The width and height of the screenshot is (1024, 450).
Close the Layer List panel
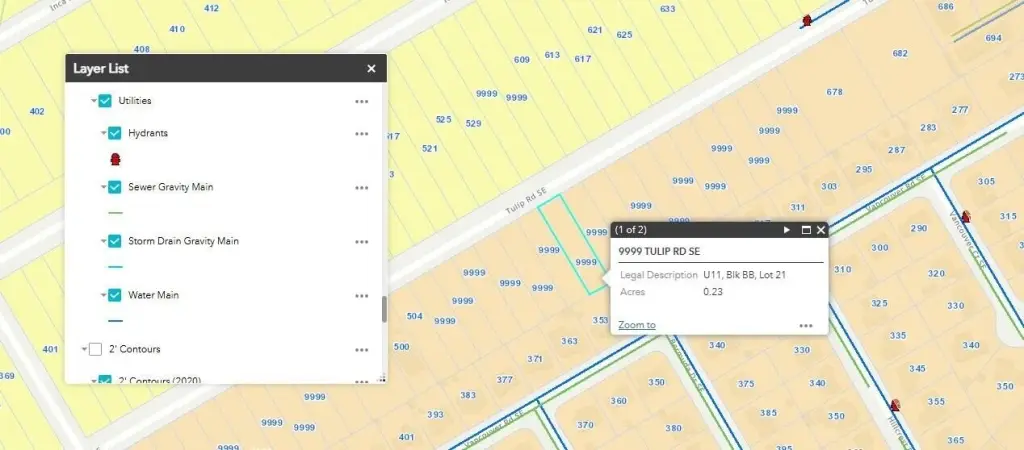[371, 69]
